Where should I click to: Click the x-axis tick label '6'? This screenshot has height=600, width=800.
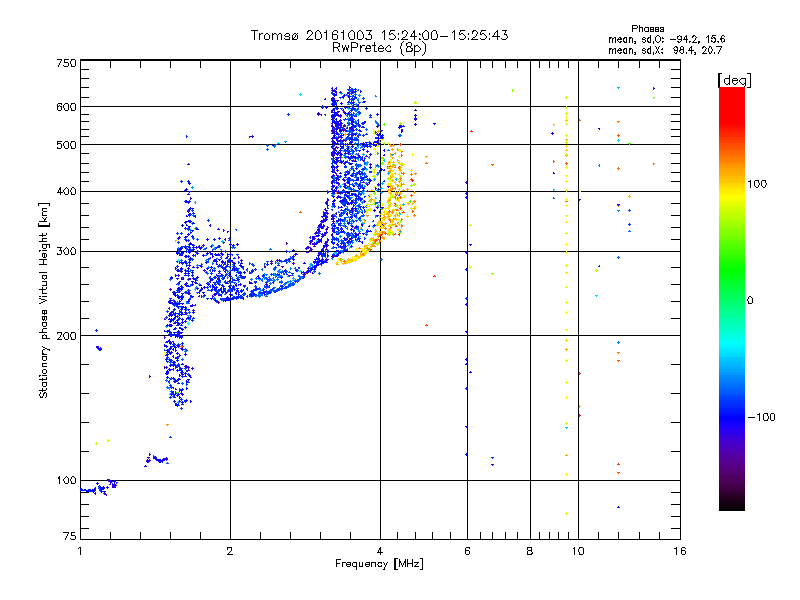[x=467, y=551]
